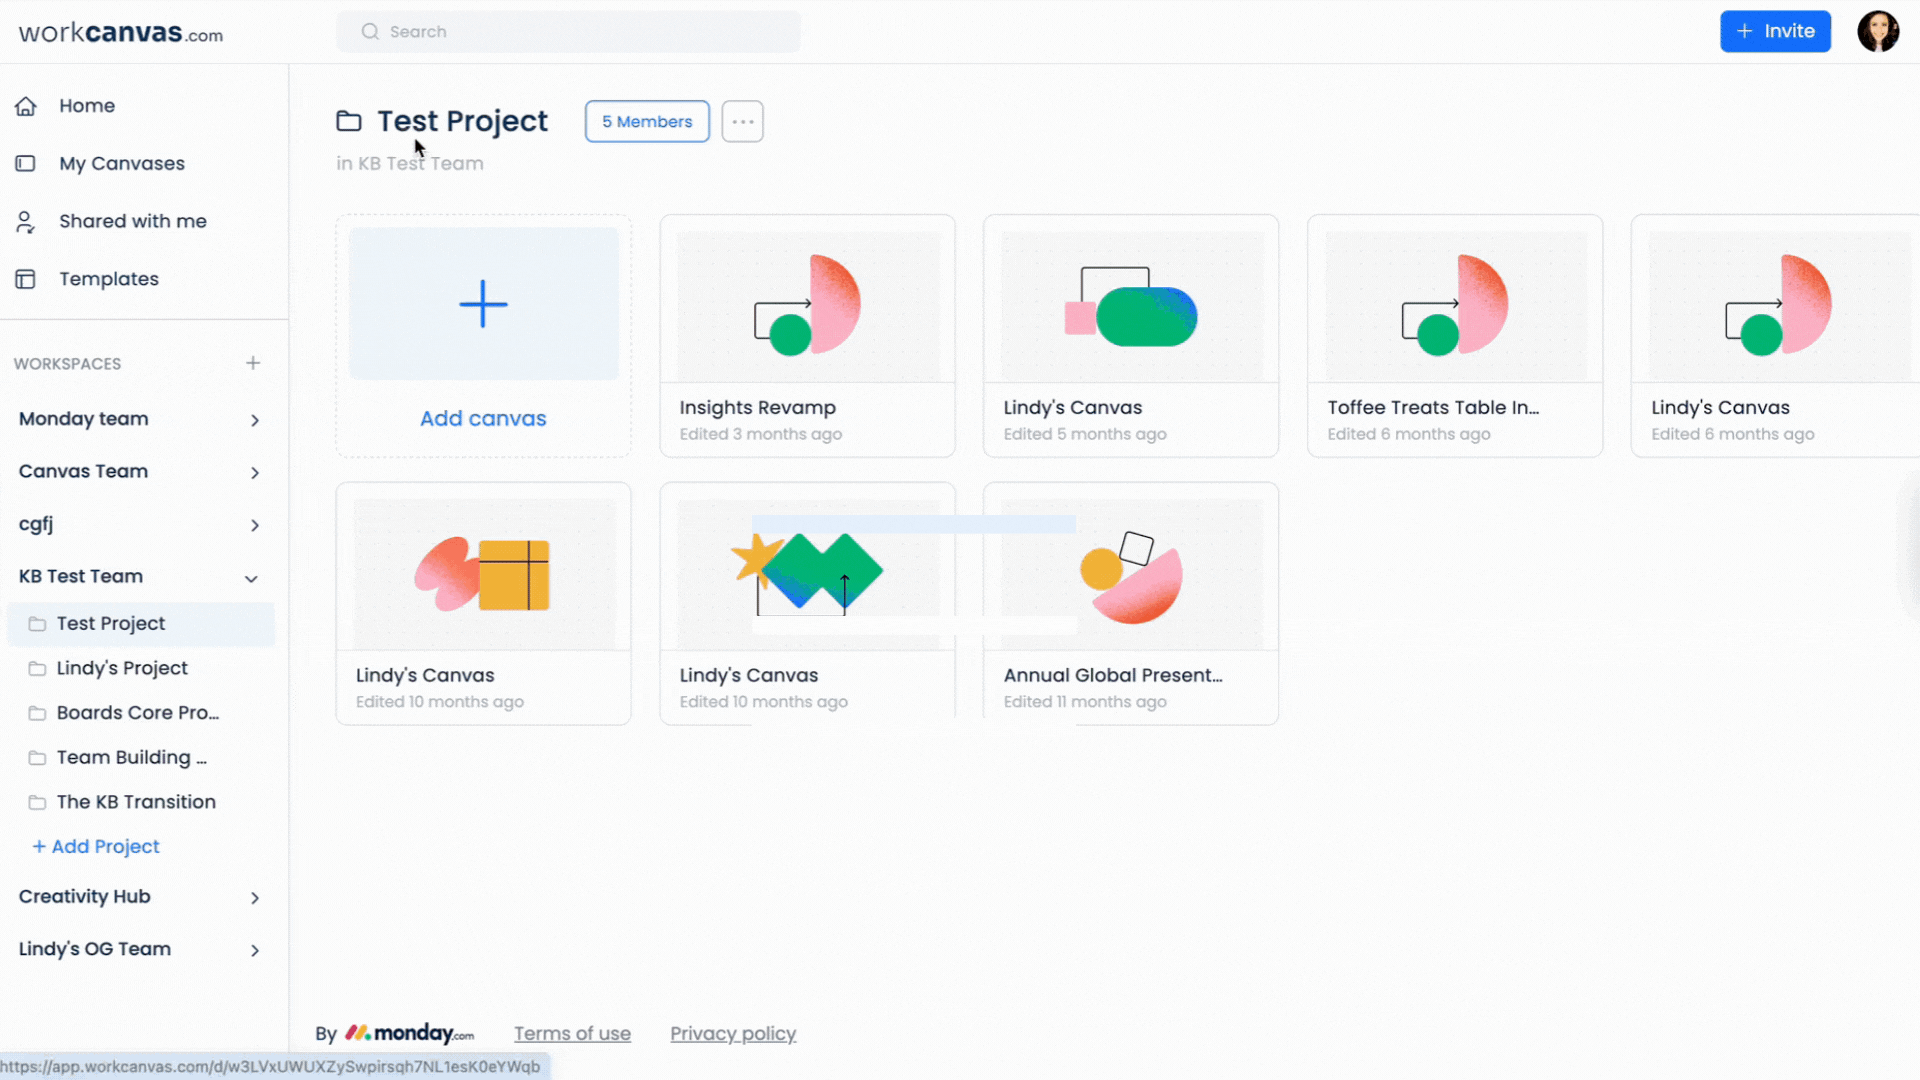Click the folder icon beside Team Building
This screenshot has height=1080, width=1920.
coord(37,758)
